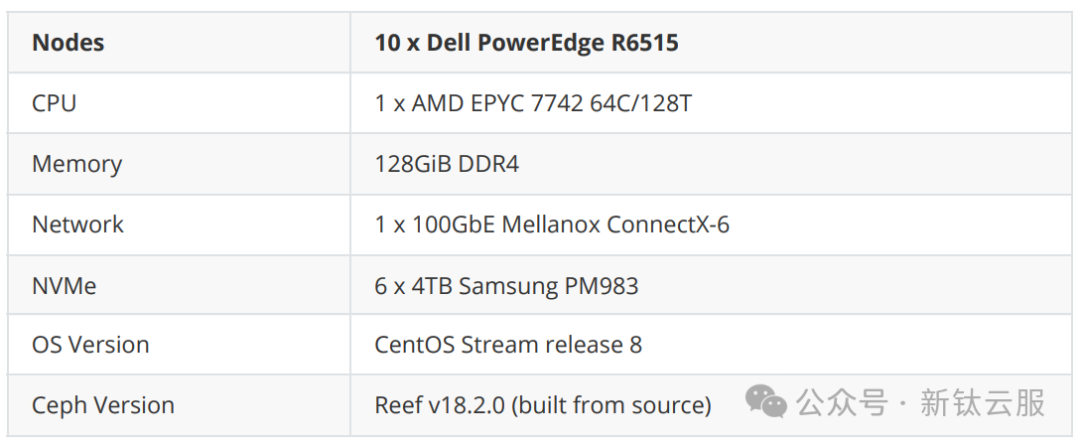The height and width of the screenshot is (446, 1080).
Task: Click the WeChat logo icon in watermark
Action: (766, 402)
